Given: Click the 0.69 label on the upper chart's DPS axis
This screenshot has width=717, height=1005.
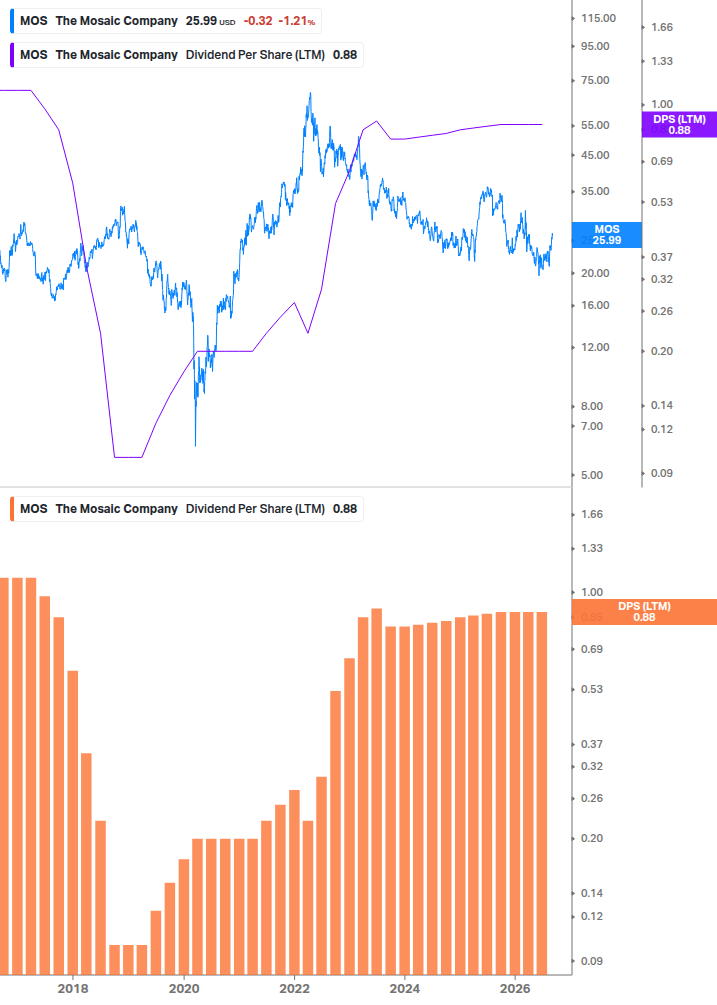Looking at the screenshot, I should 662,161.
